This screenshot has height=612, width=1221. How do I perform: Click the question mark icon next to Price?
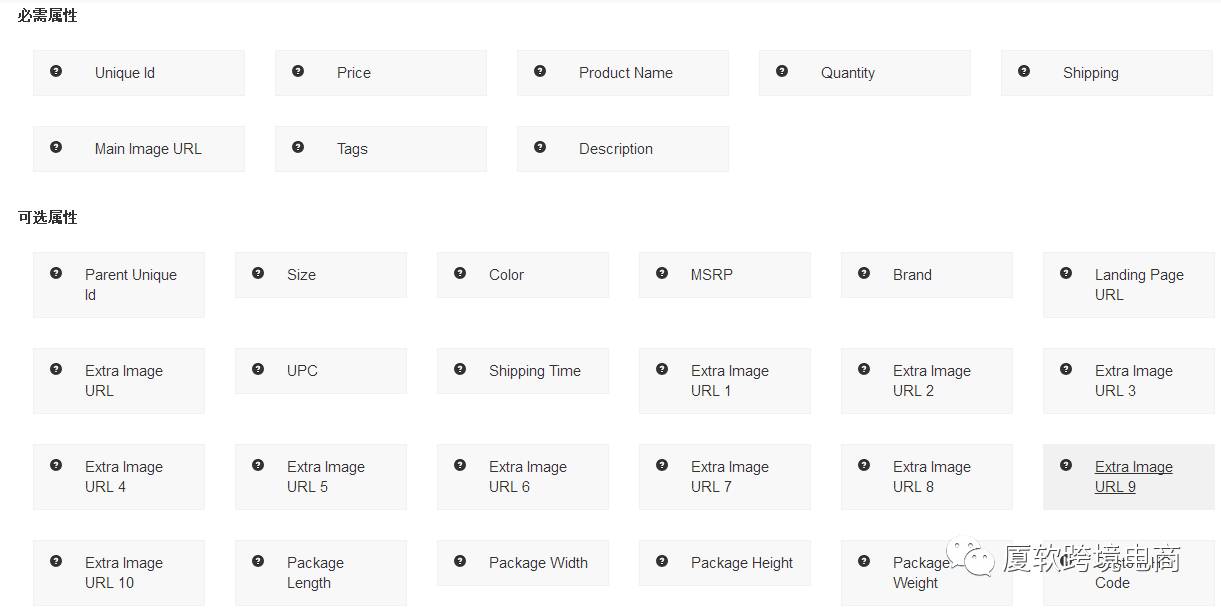point(298,71)
